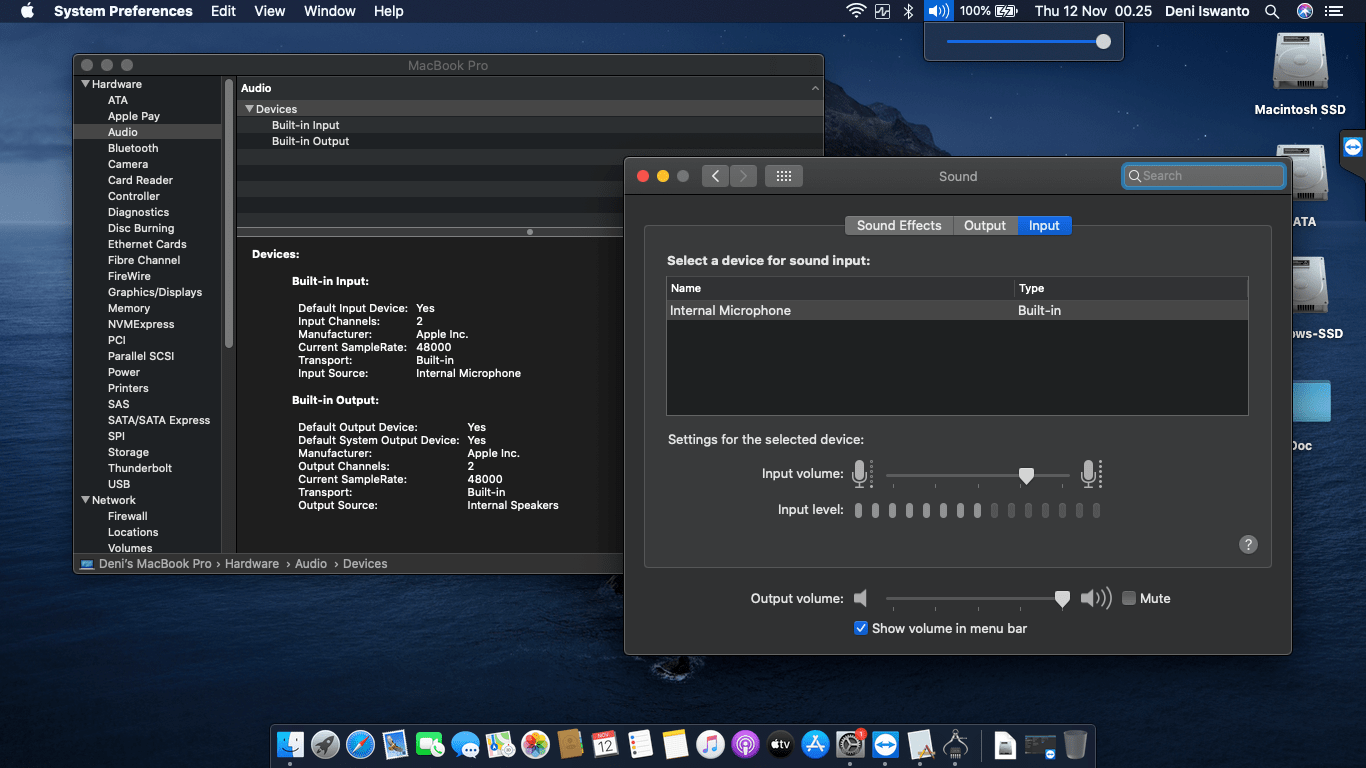Click the low microphone icon beside Input volume
1366x768 pixels.
[x=861, y=474]
